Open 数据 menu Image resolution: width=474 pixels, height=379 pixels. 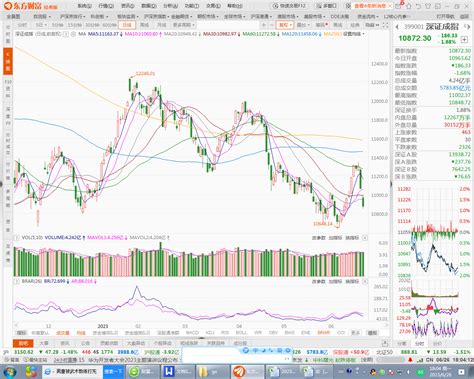[x=148, y=6]
